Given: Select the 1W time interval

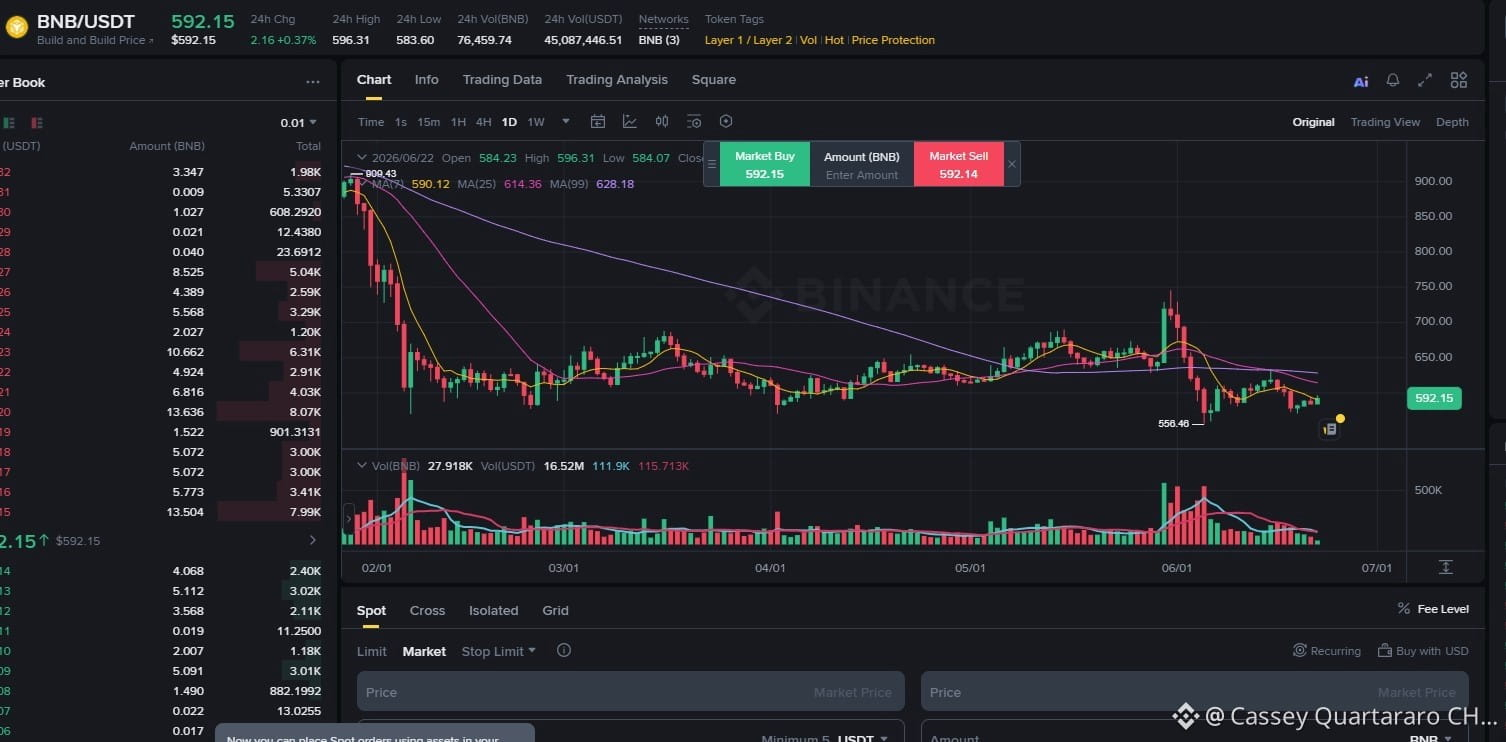Looking at the screenshot, I should point(536,122).
